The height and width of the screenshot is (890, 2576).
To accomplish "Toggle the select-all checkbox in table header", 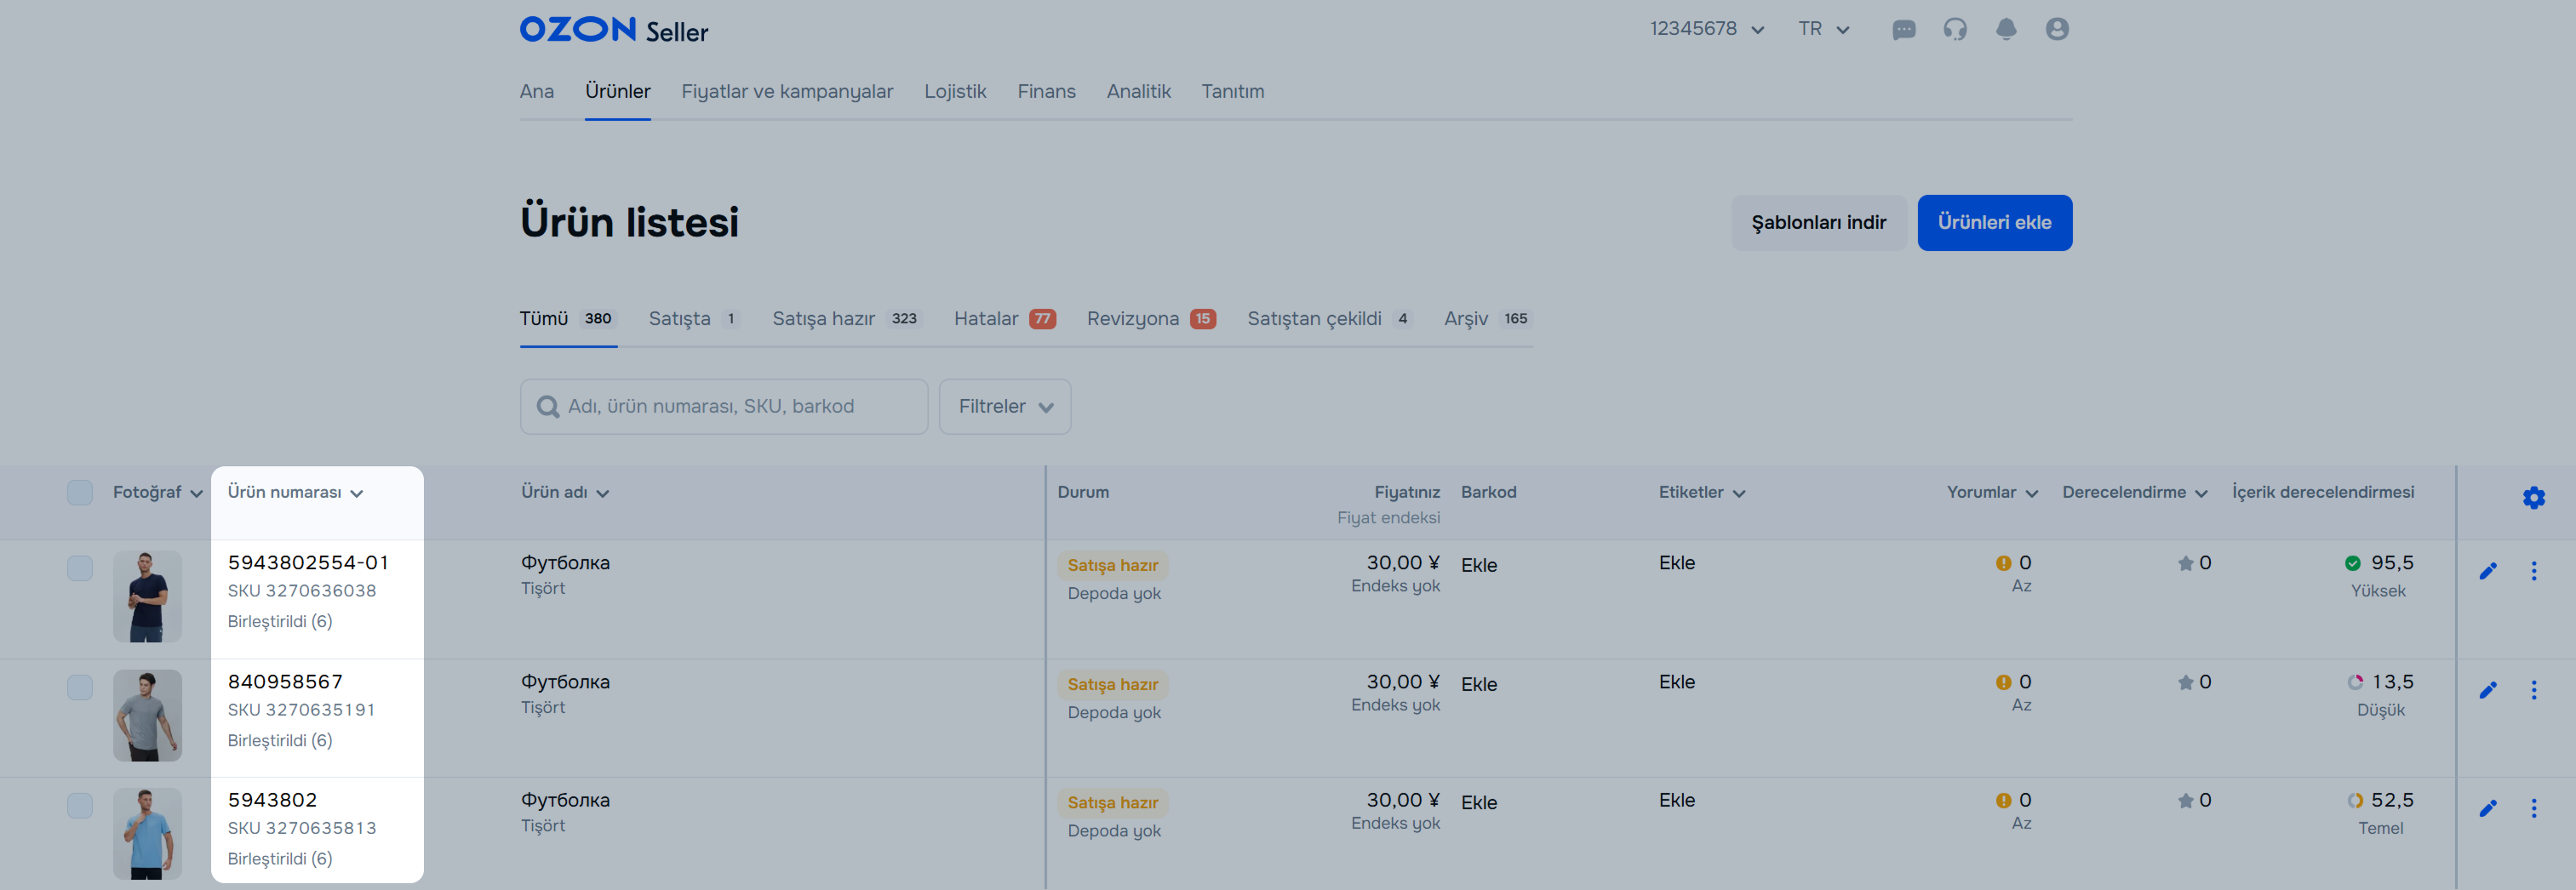I will click(x=80, y=493).
